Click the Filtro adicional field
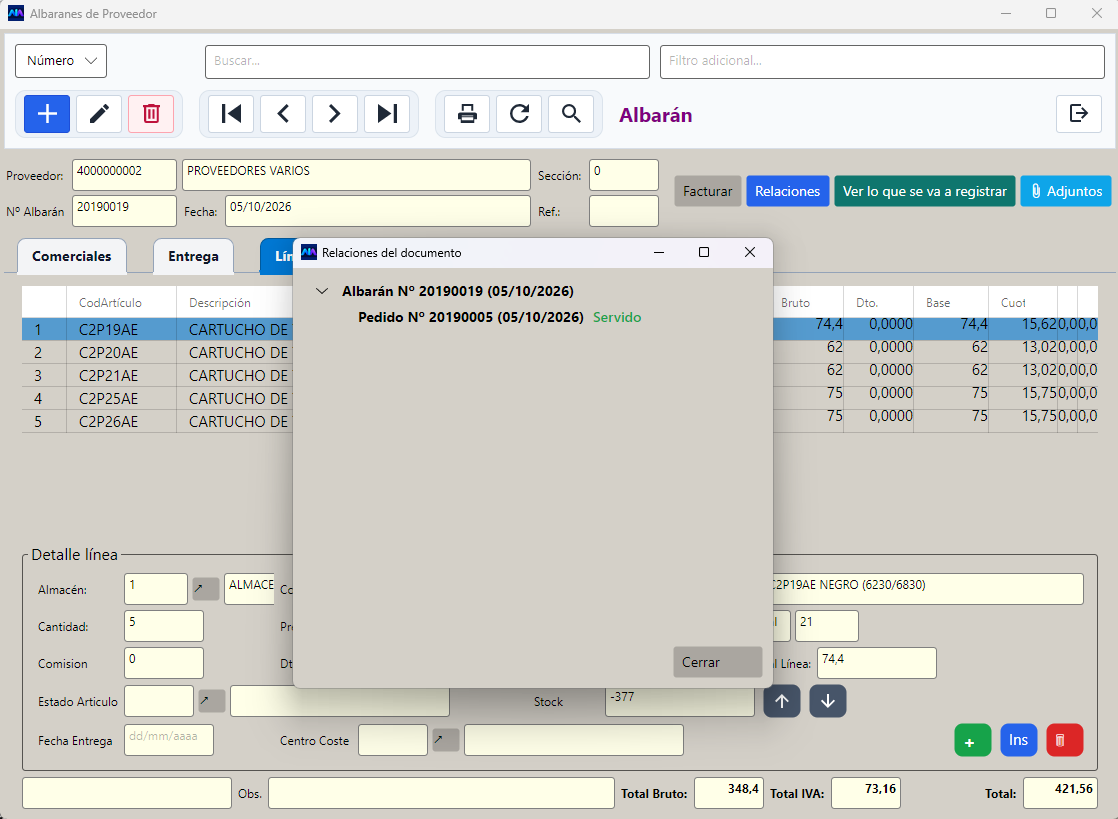Viewport: 1118px width, 819px height. click(882, 62)
